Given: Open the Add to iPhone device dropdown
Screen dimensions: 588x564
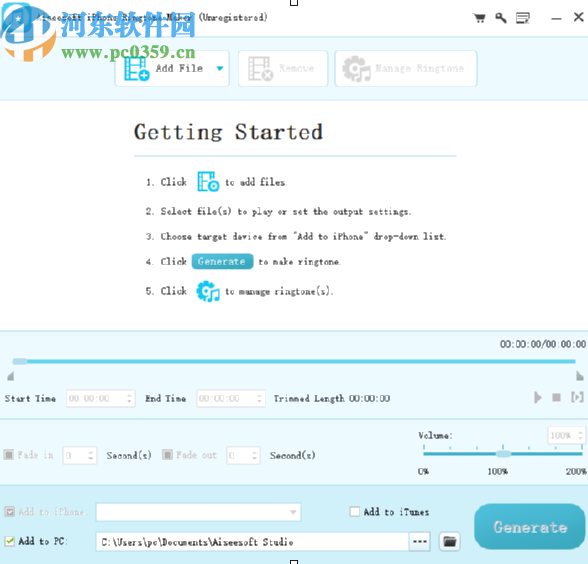Looking at the screenshot, I should 198,512.
